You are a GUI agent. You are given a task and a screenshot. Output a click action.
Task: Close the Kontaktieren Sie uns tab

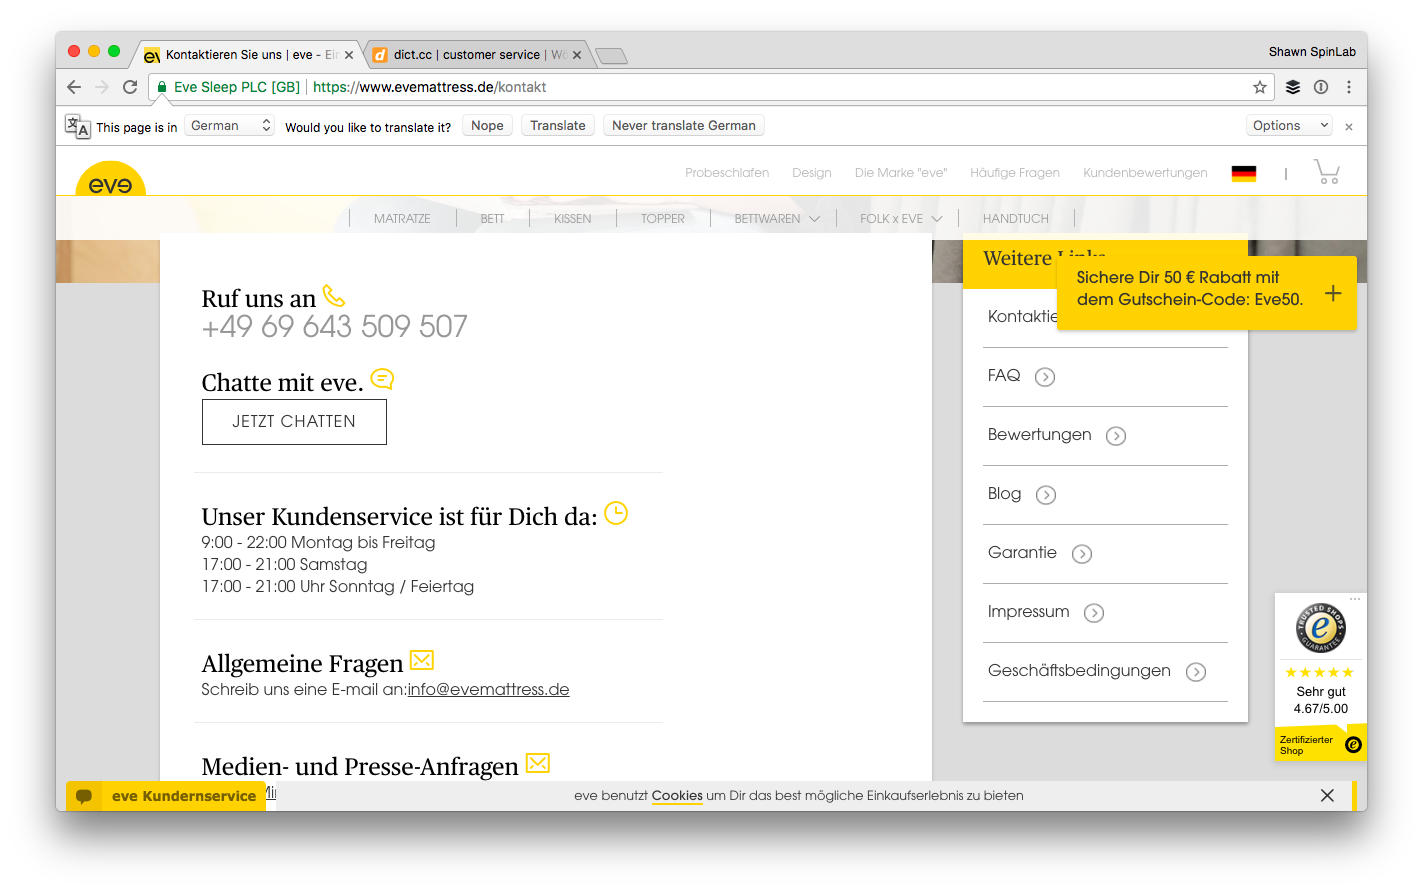[x=349, y=55]
